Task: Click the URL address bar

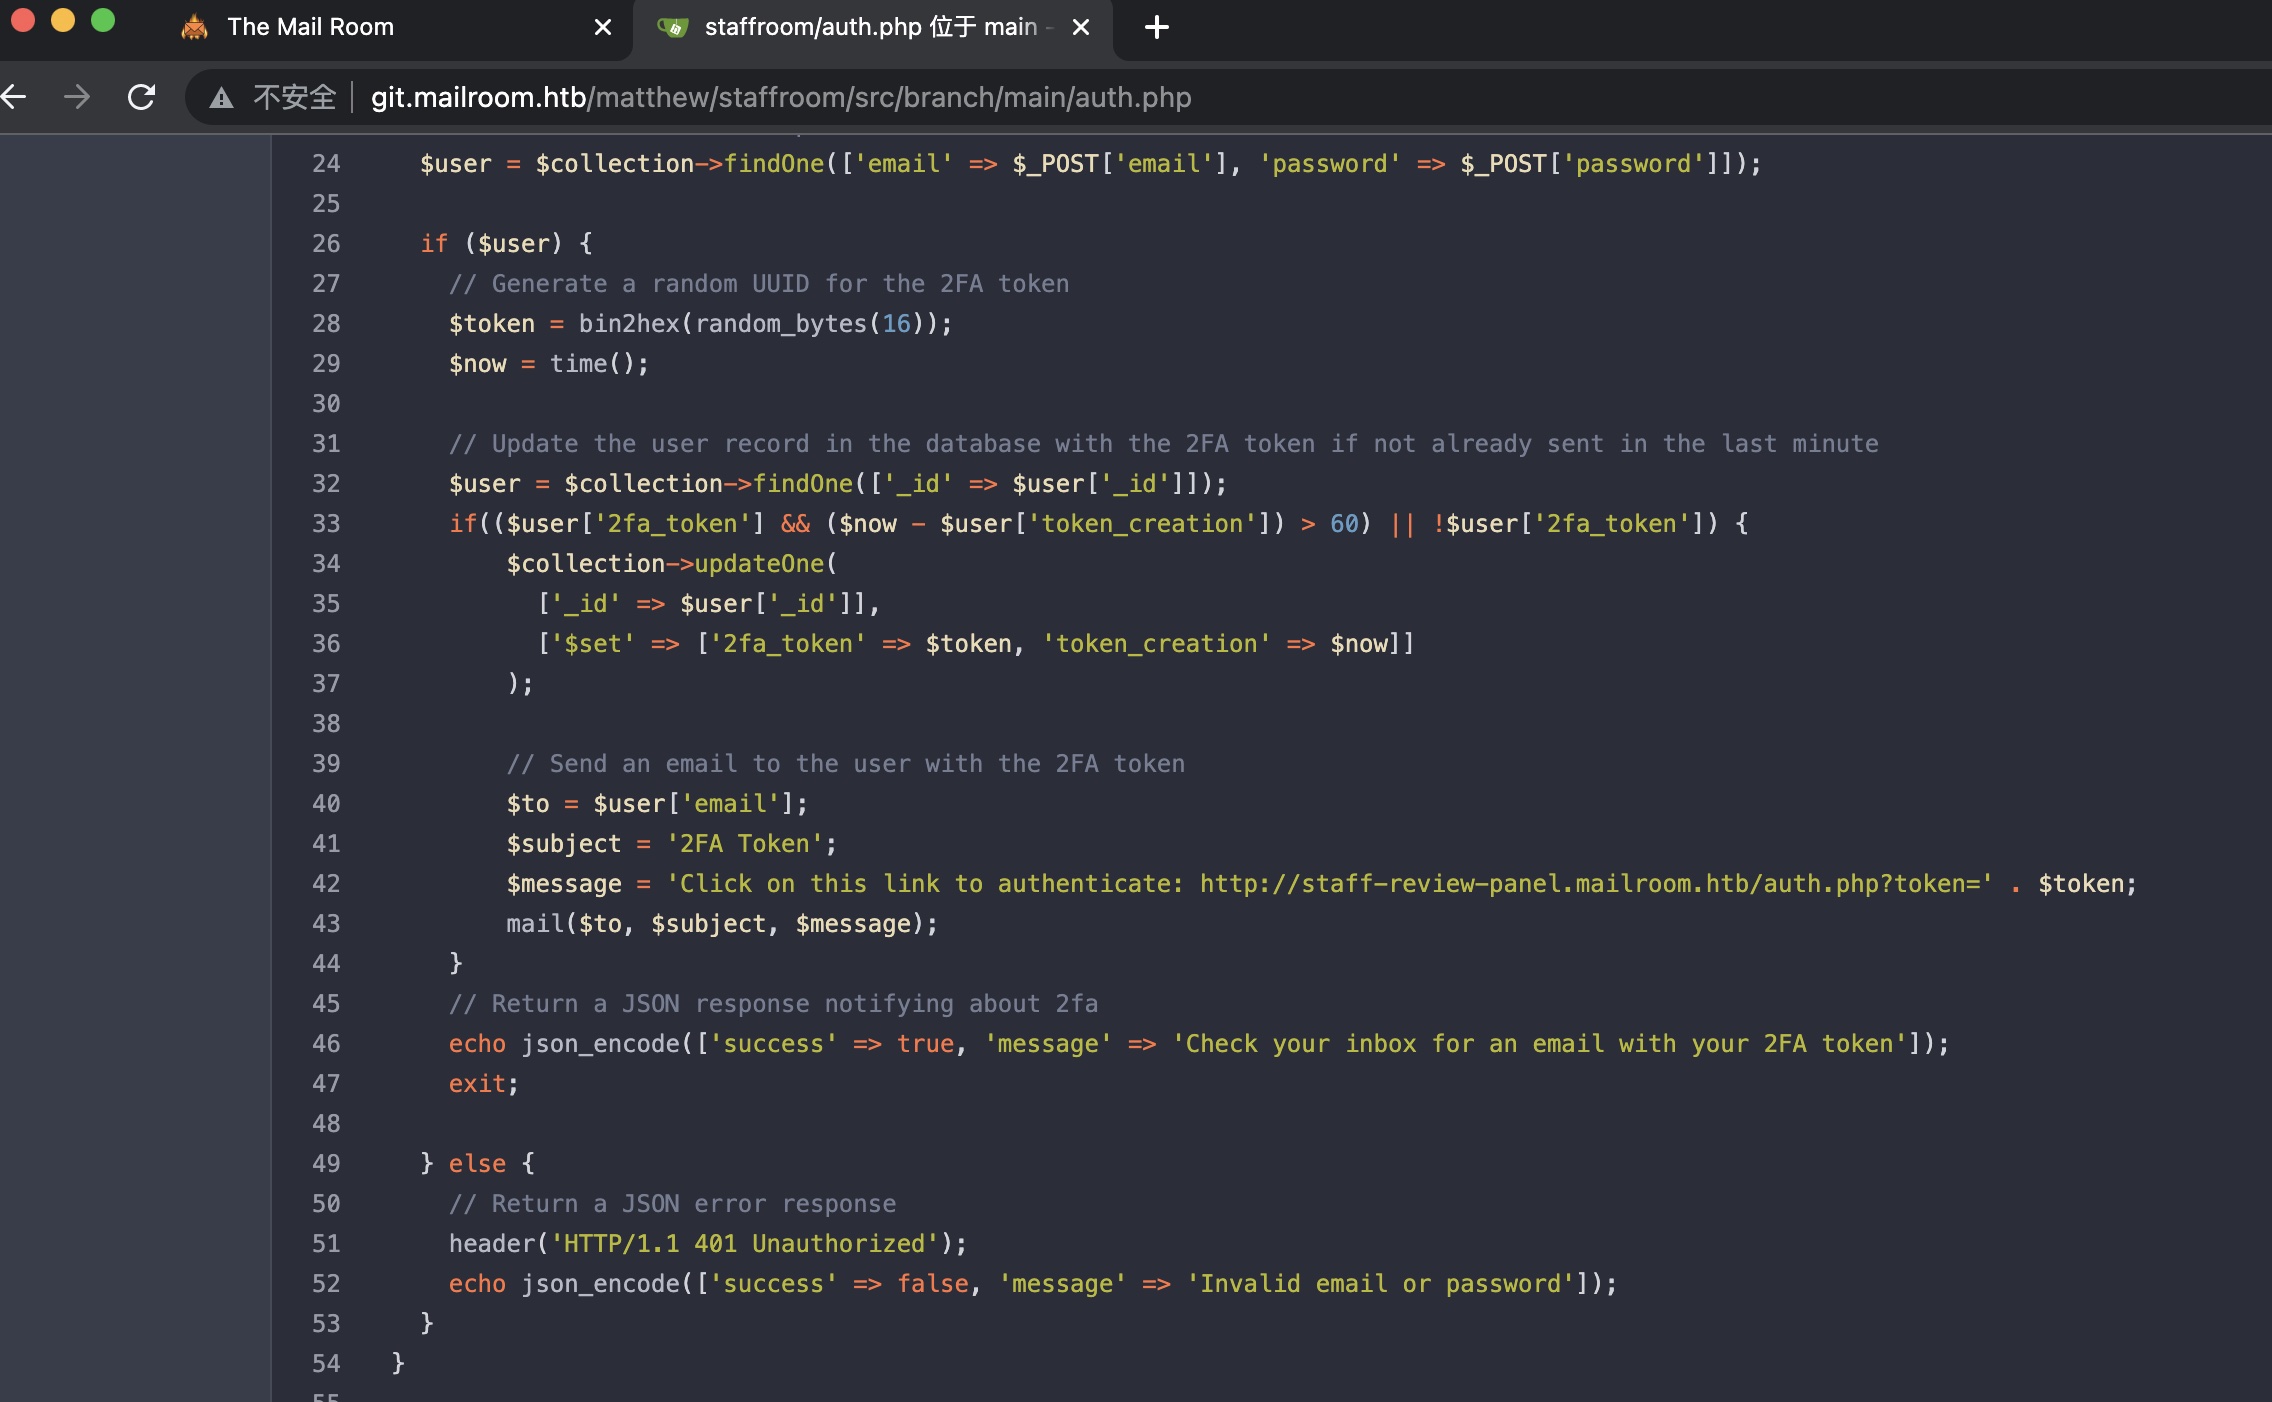Action: tap(780, 97)
